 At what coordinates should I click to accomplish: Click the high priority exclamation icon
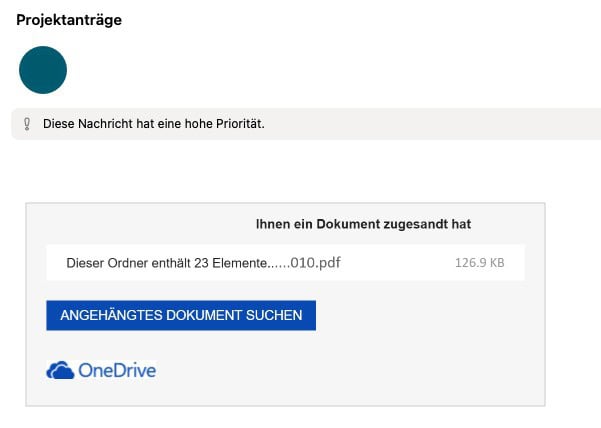pyautogui.click(x=27, y=125)
